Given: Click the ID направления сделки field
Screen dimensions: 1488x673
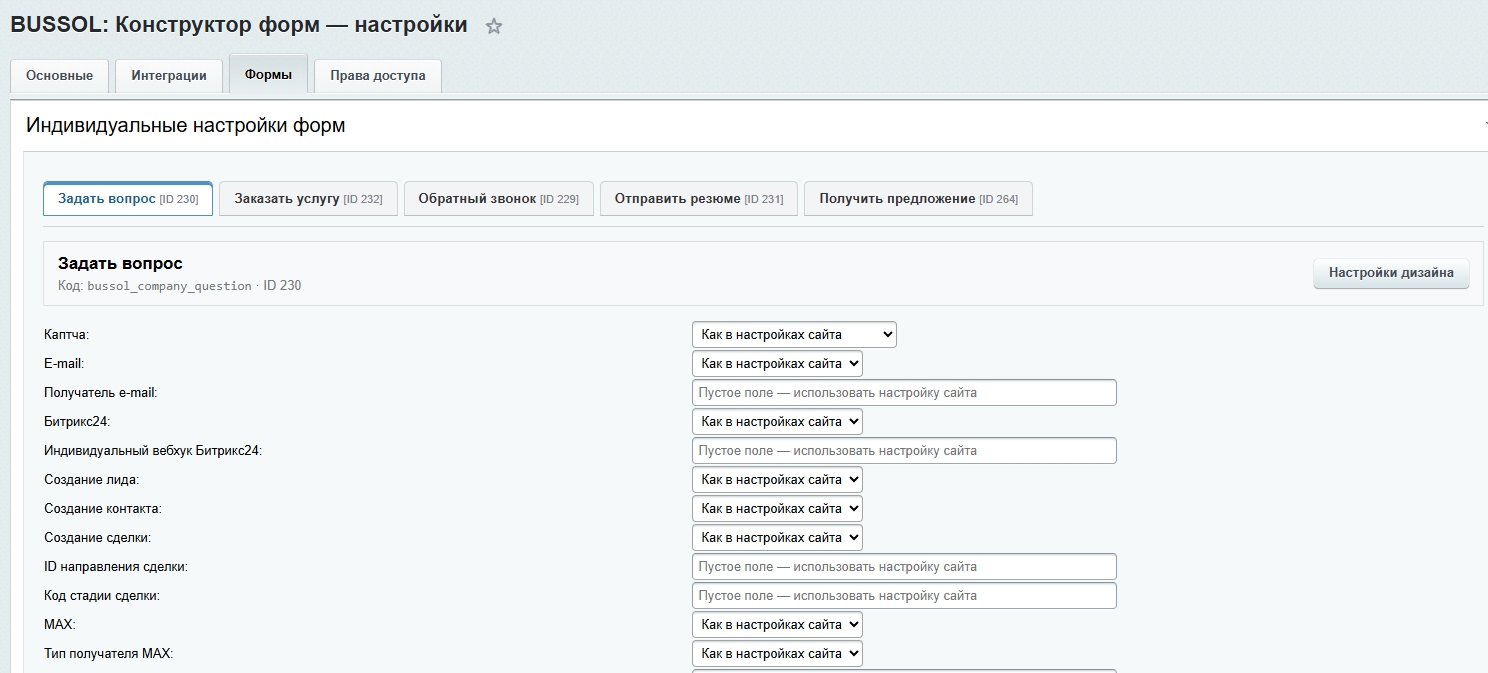Looking at the screenshot, I should tap(904, 567).
